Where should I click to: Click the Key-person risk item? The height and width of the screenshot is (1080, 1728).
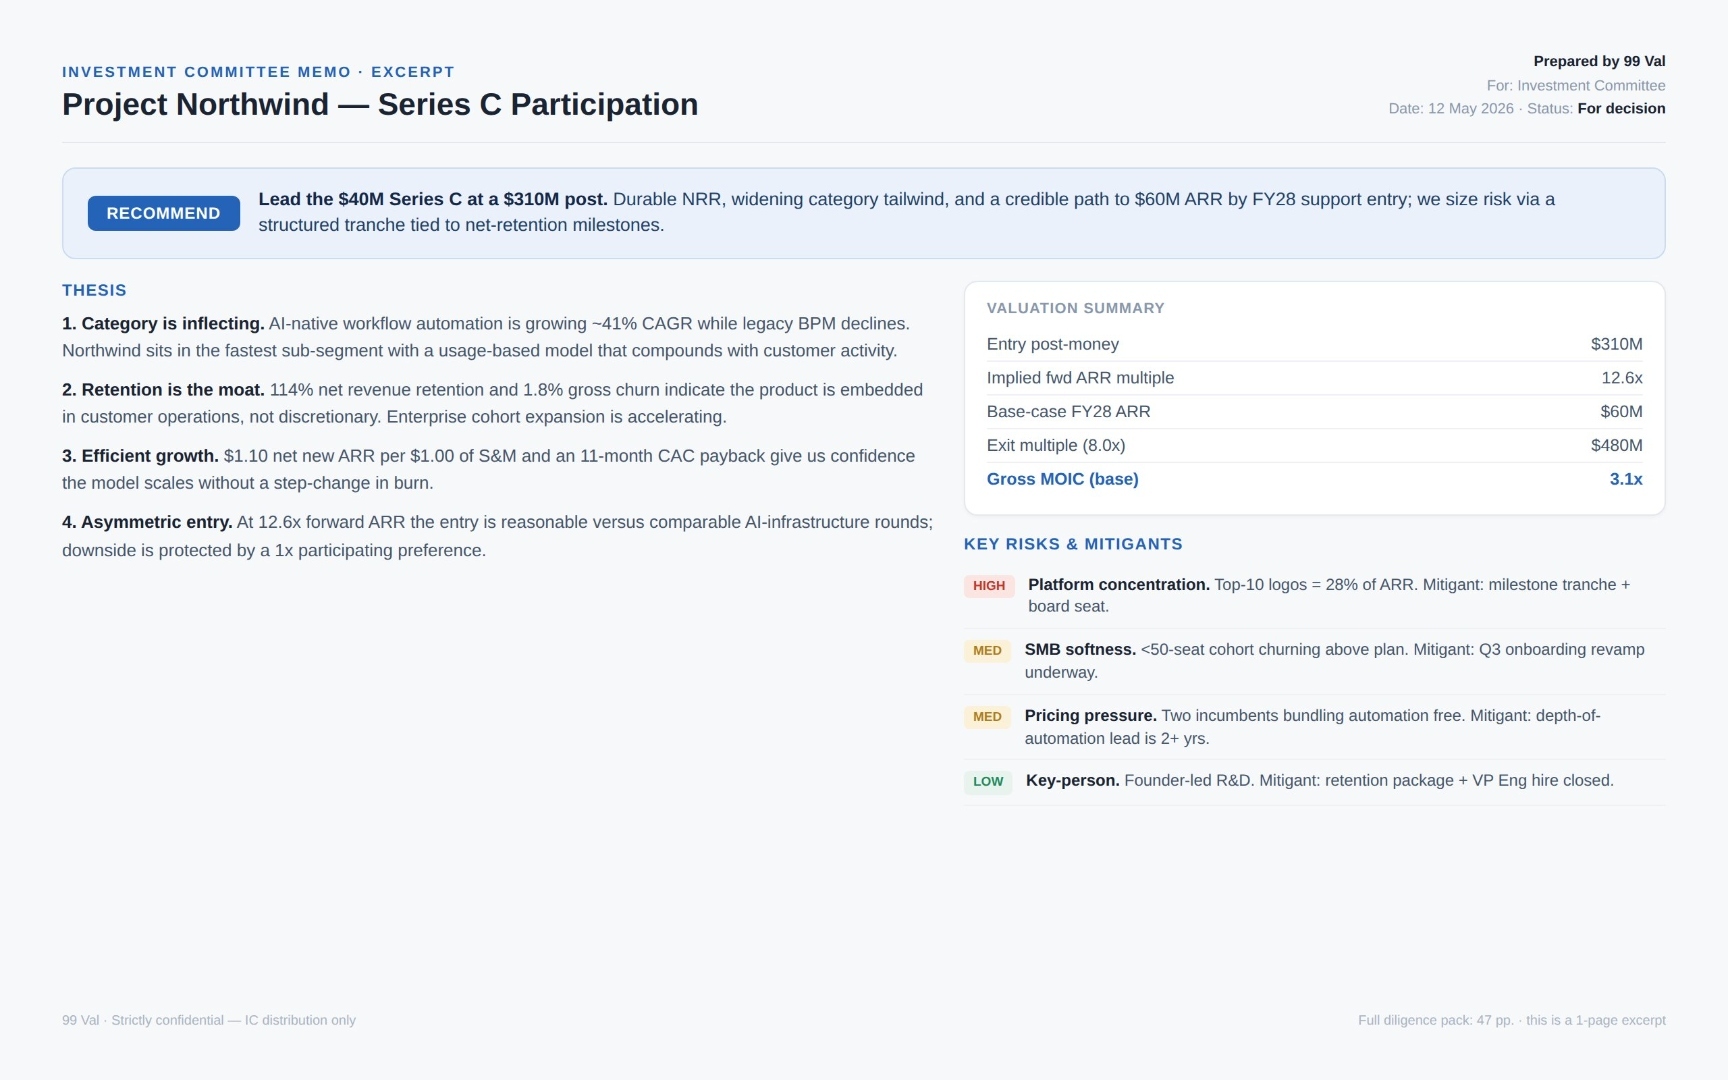click(x=1319, y=781)
